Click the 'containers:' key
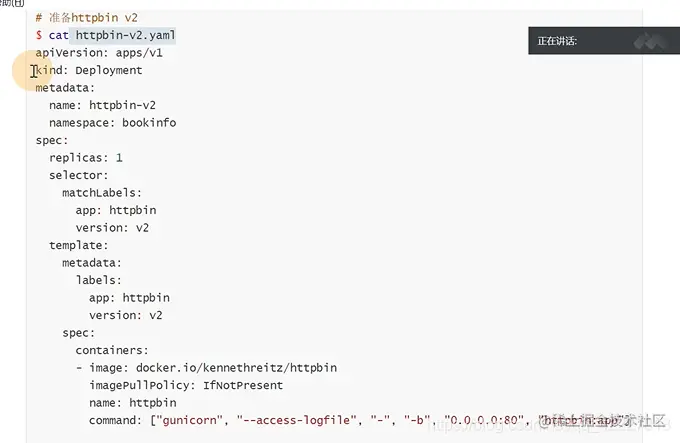 (112, 350)
